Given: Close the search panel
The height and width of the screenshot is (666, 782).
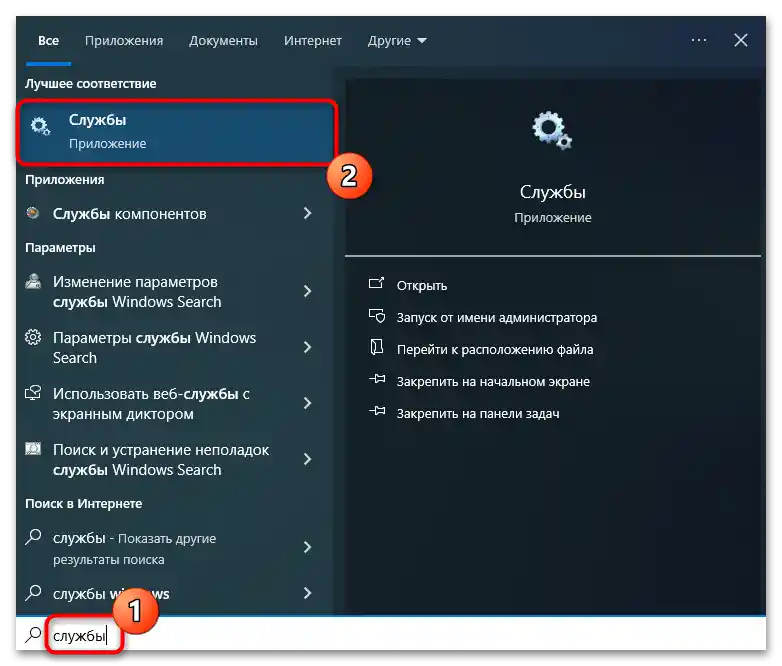Looking at the screenshot, I should point(741,40).
